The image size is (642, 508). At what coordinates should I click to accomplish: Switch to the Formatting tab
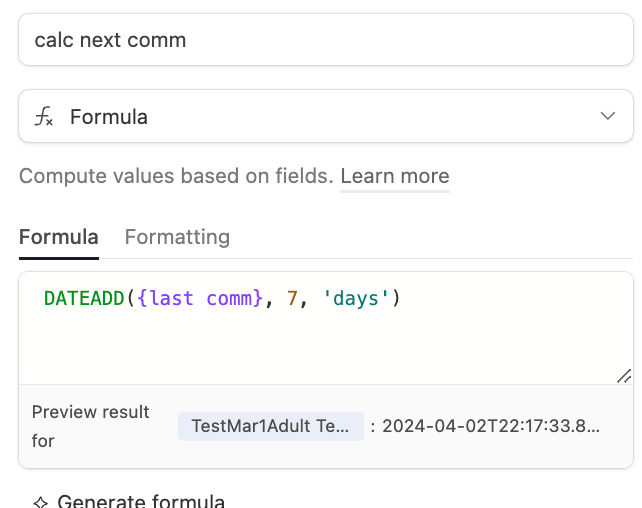point(177,237)
